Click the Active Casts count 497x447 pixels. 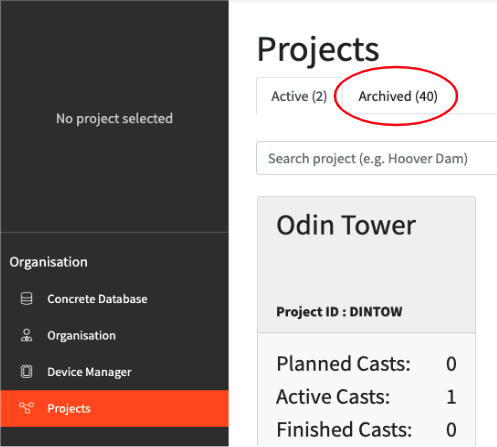451,397
